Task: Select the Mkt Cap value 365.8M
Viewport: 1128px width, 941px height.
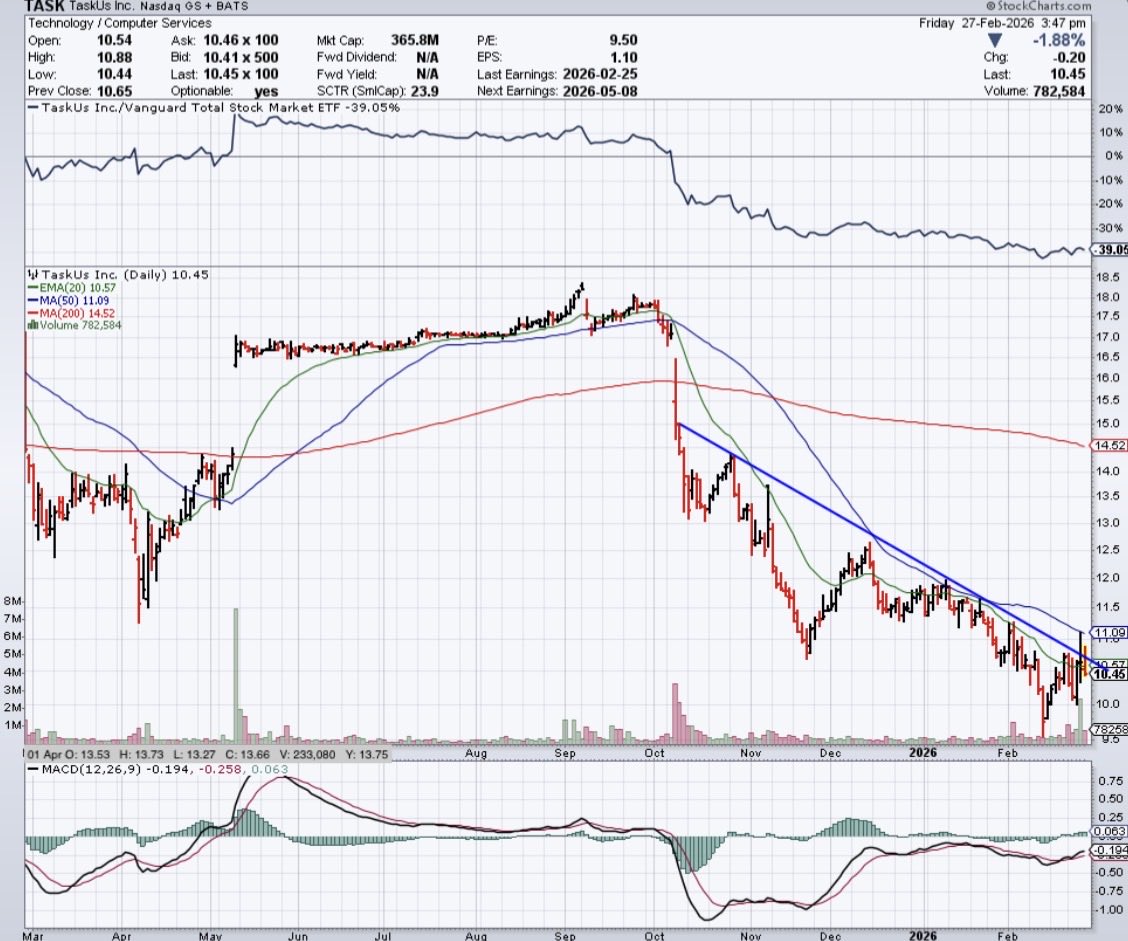Action: click(414, 40)
